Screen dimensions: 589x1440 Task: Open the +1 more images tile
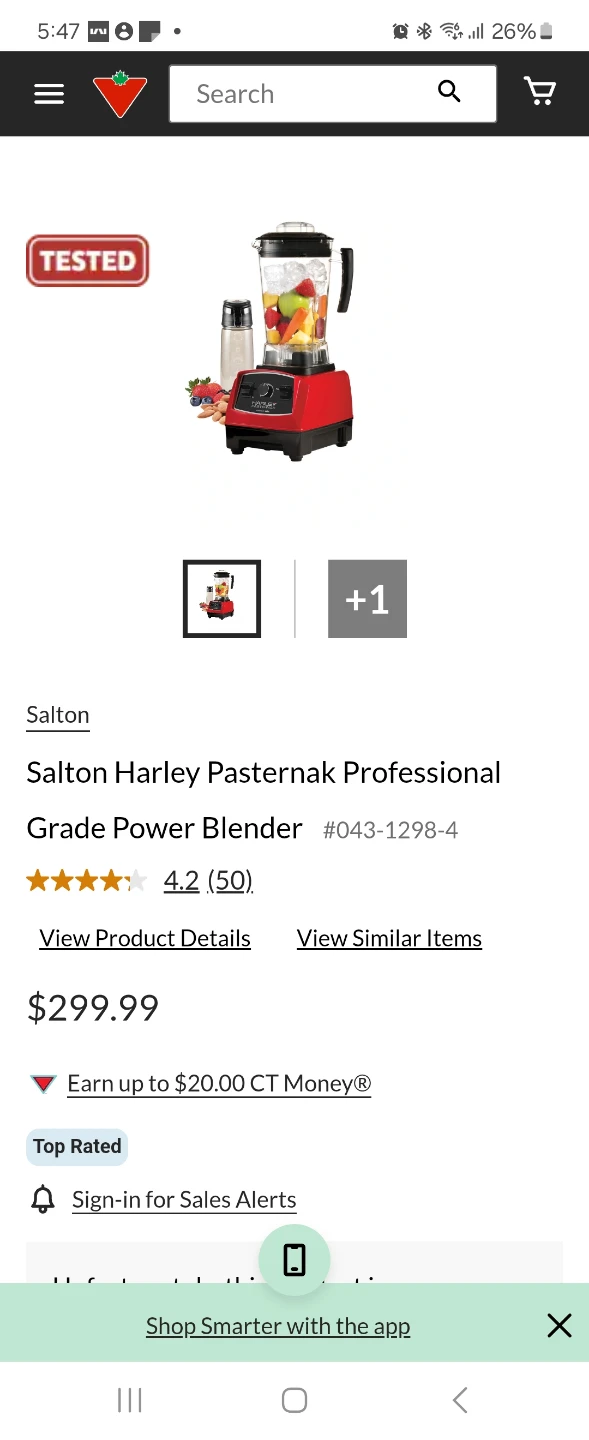(367, 598)
